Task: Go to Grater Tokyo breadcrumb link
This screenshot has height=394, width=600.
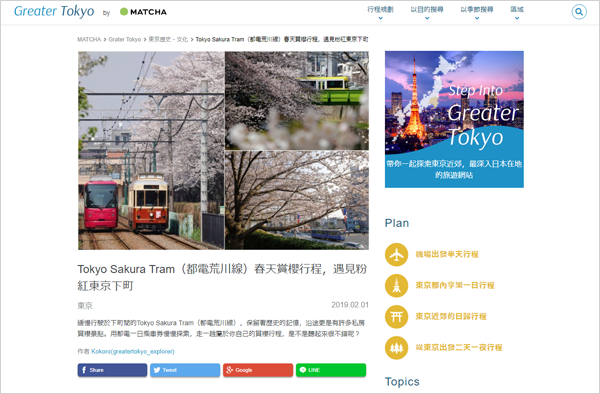Action: [125, 39]
